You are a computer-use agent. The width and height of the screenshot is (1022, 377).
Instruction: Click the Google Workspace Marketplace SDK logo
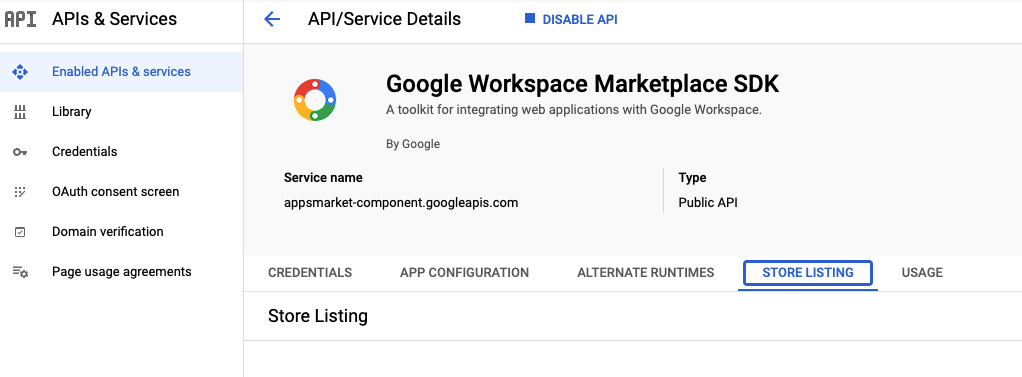pos(315,100)
